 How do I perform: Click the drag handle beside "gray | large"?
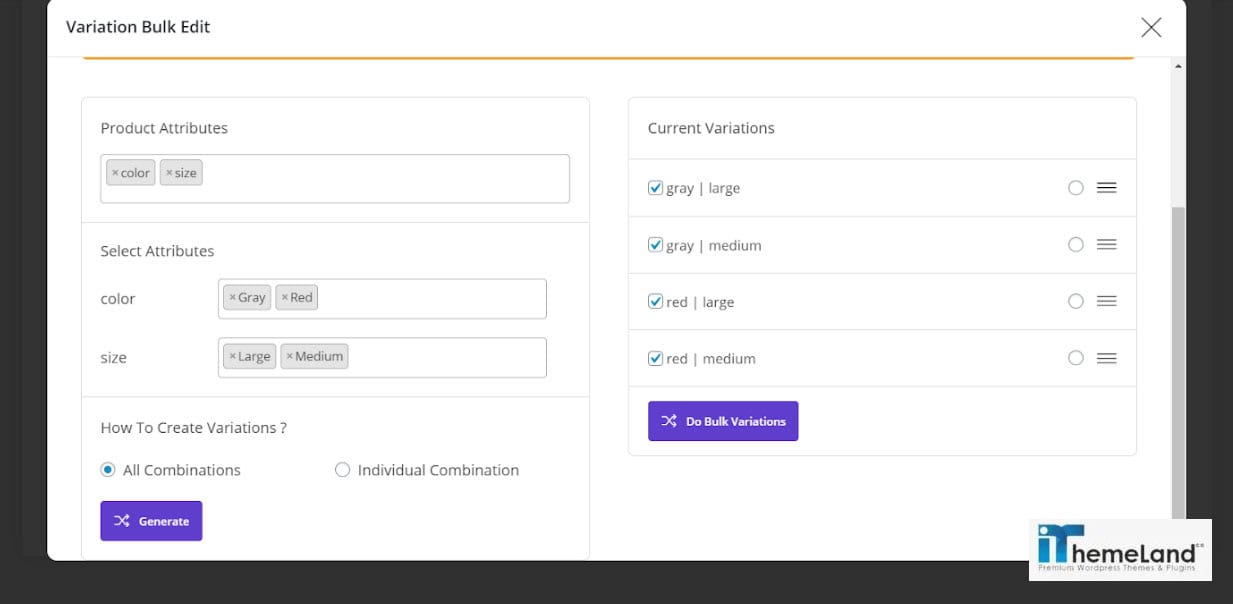tap(1106, 187)
